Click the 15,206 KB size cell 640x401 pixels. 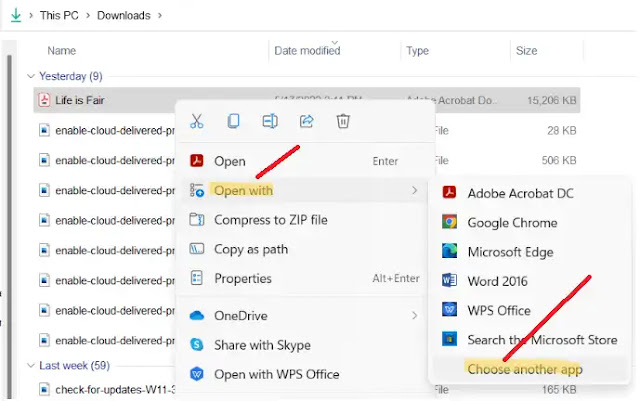coord(551,100)
